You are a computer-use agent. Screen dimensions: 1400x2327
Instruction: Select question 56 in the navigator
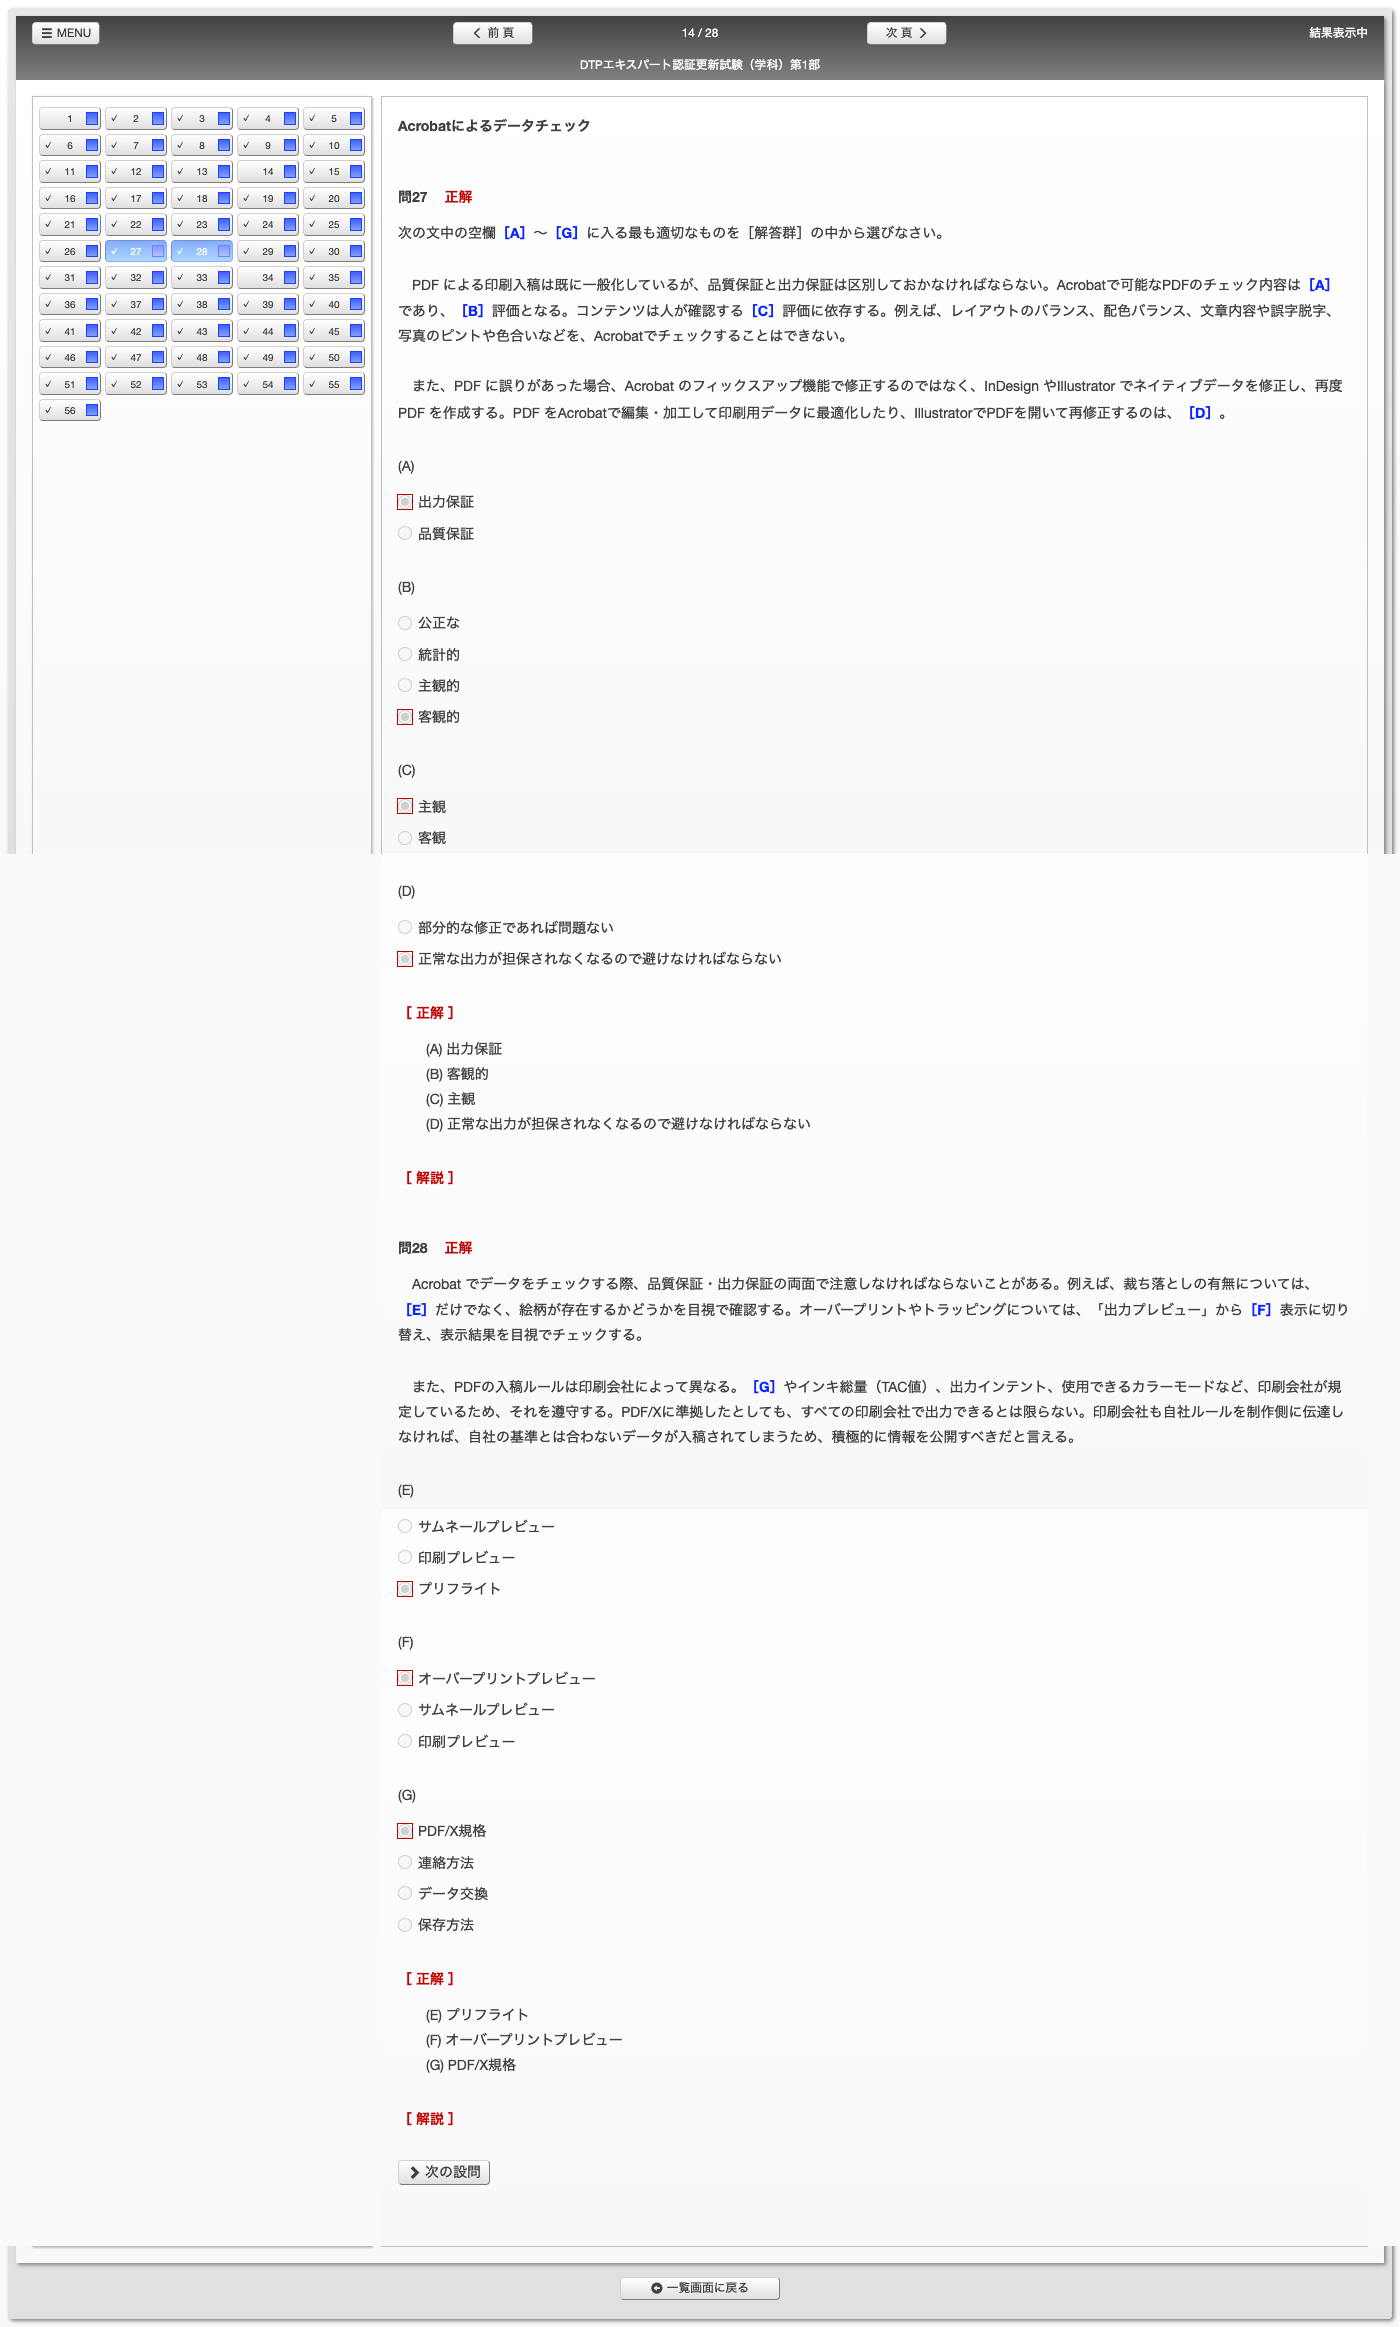[69, 410]
